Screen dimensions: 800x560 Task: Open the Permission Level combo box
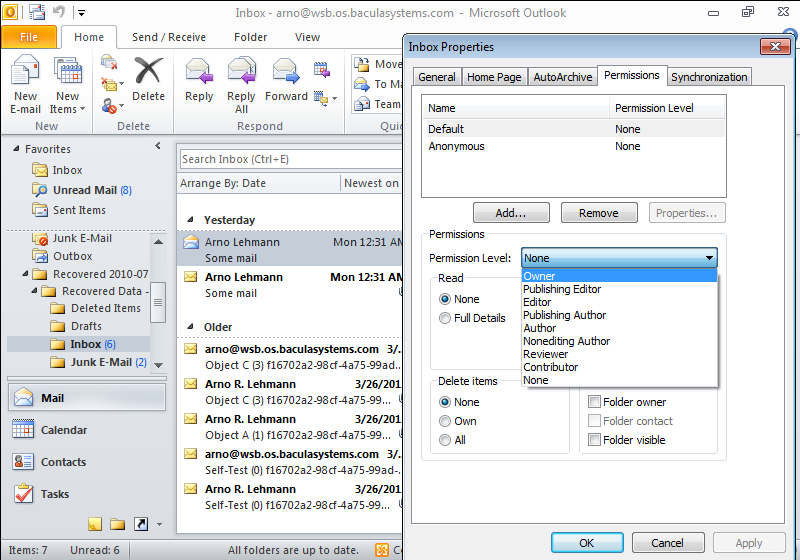click(619, 258)
